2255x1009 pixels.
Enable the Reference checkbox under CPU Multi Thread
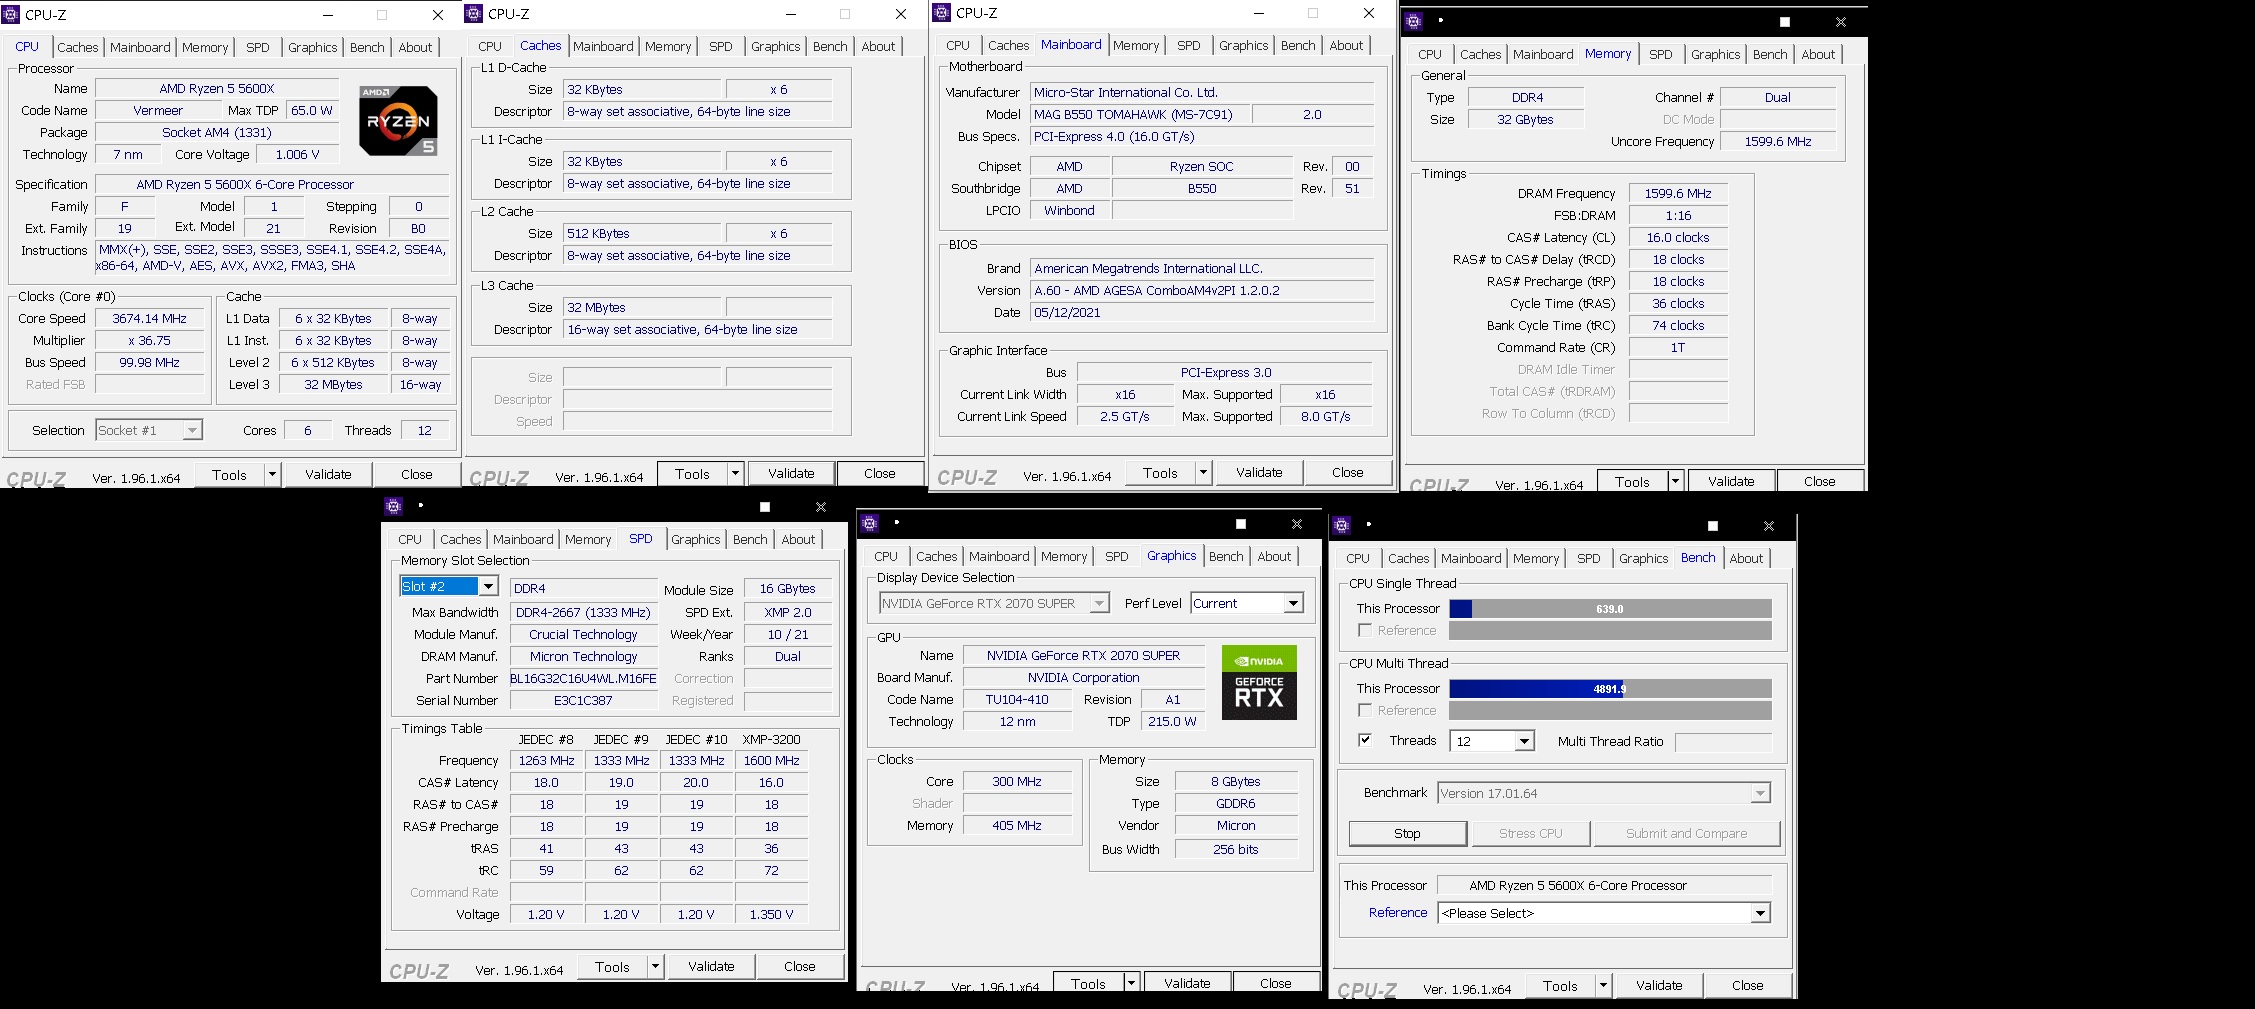tap(1365, 710)
